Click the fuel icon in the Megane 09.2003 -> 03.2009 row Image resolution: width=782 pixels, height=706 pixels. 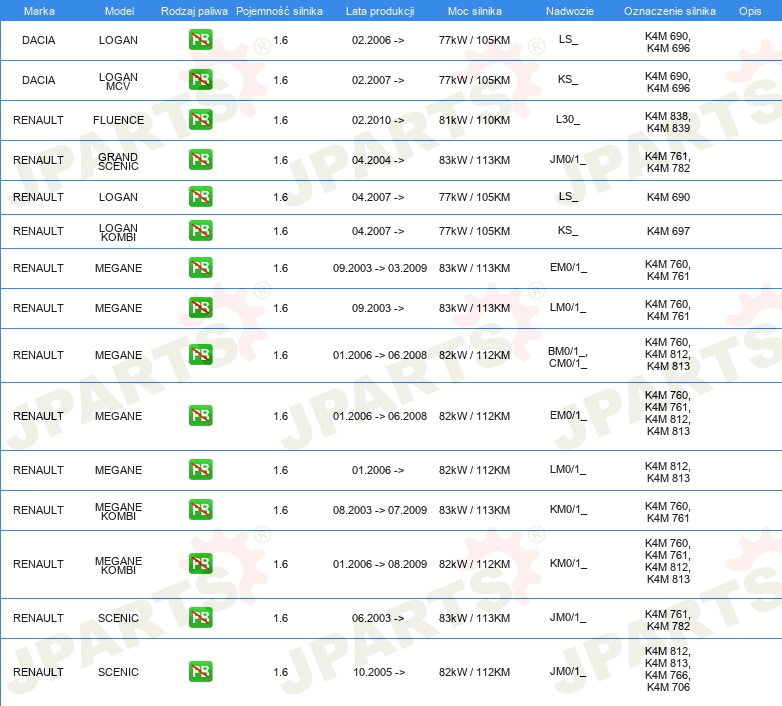(x=200, y=268)
